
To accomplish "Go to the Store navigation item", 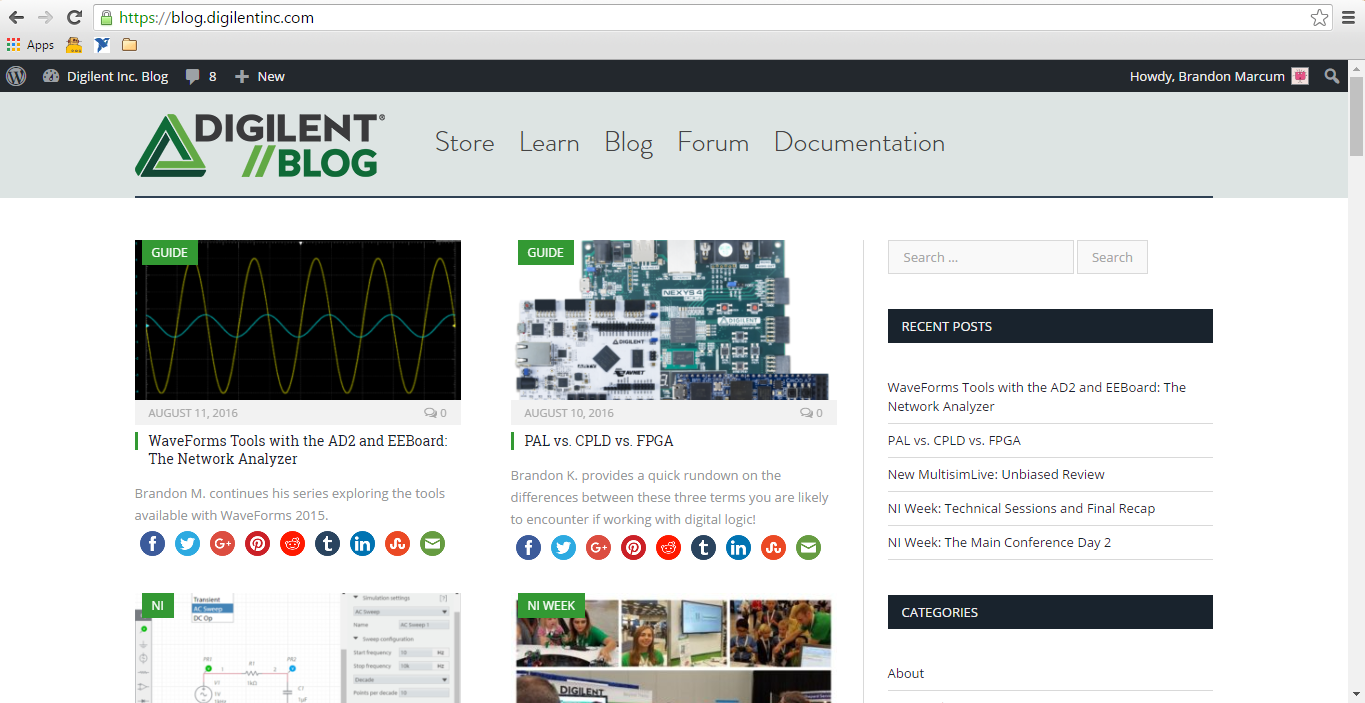I will [464, 143].
